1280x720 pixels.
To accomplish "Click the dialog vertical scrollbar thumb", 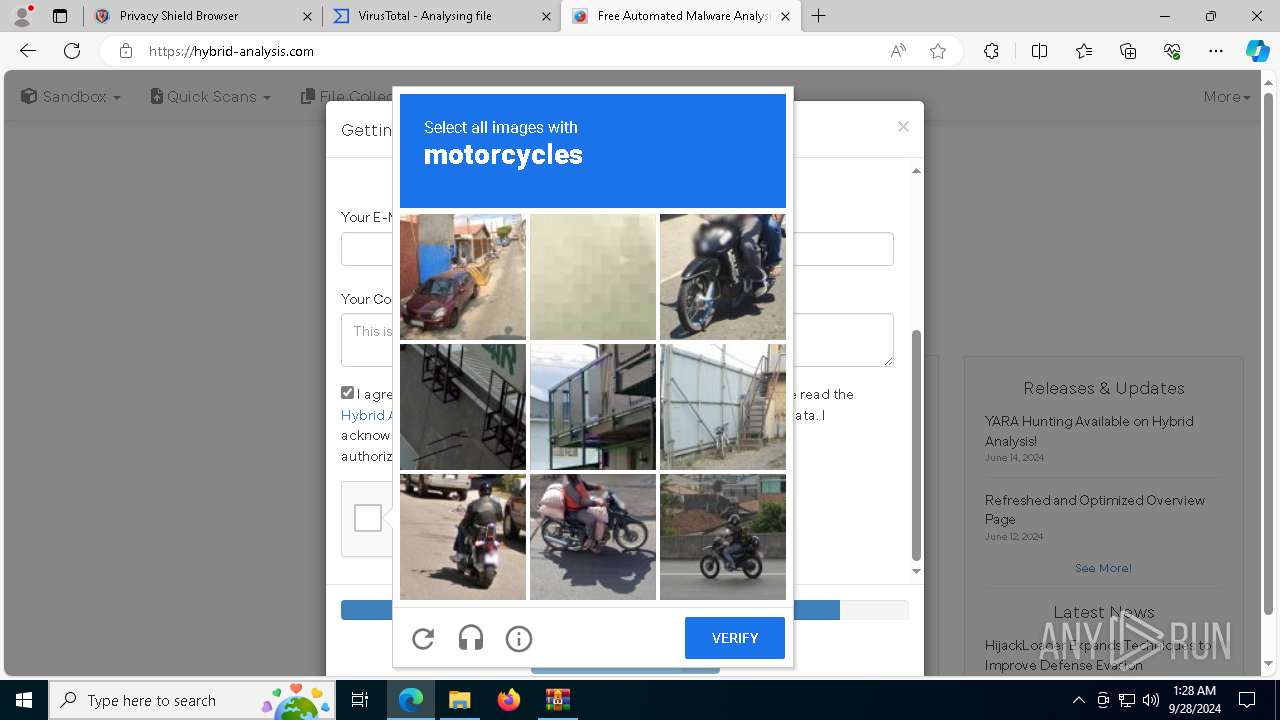I will click(916, 445).
